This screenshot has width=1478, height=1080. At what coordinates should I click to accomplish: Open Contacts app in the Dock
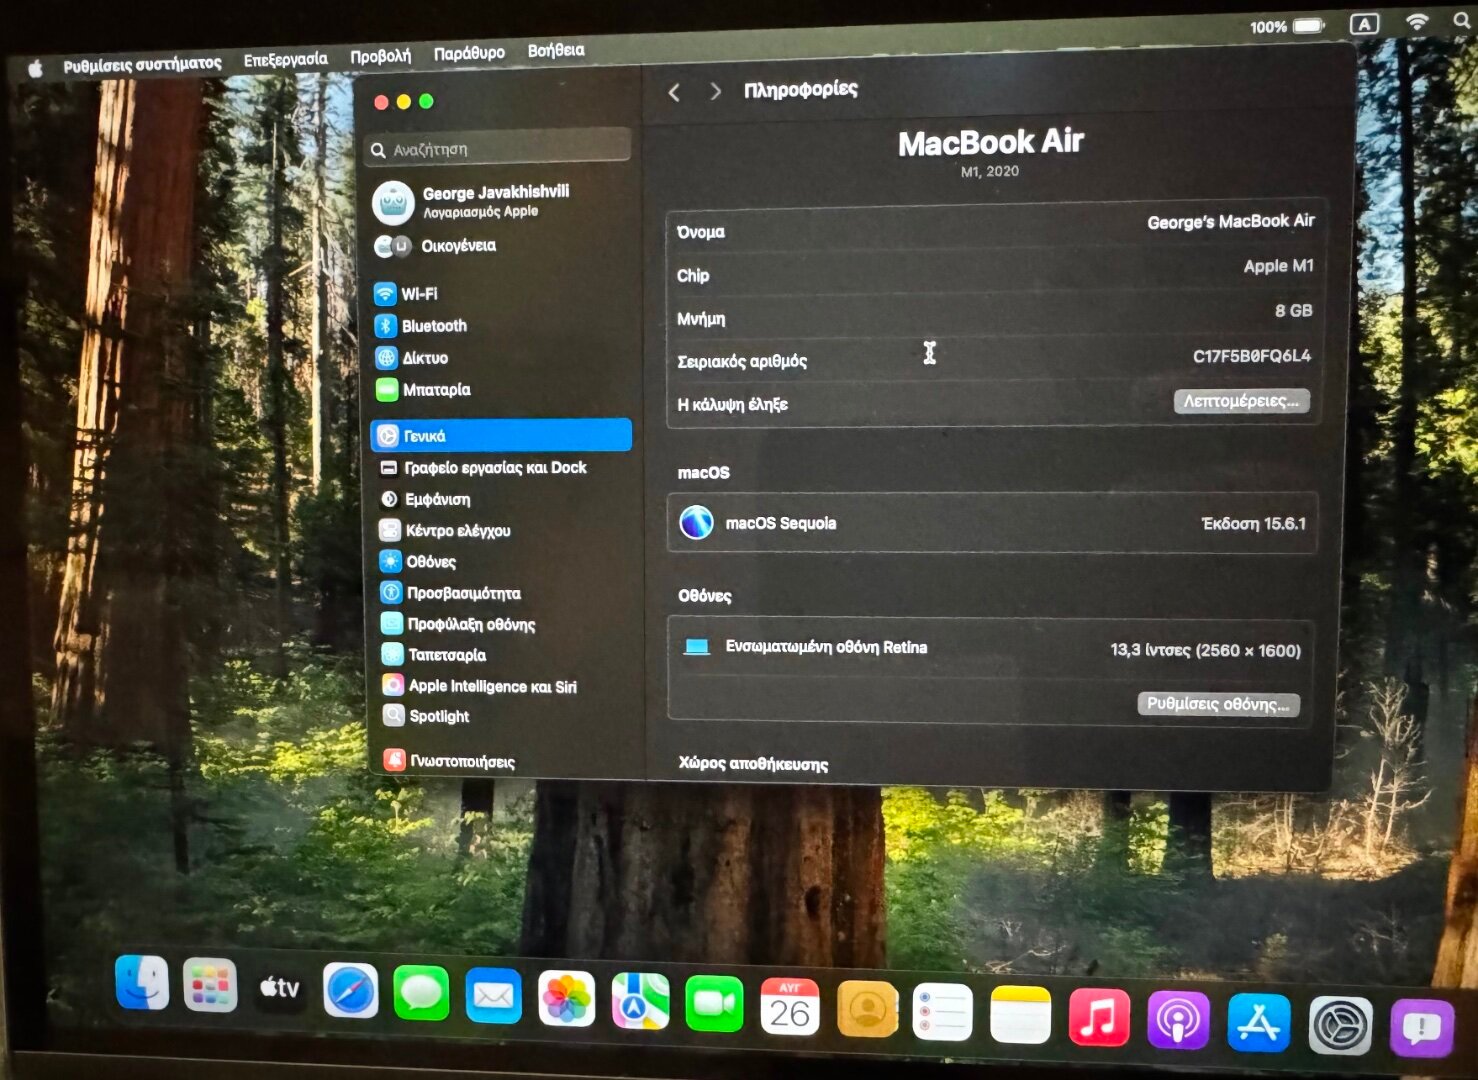pos(866,1010)
